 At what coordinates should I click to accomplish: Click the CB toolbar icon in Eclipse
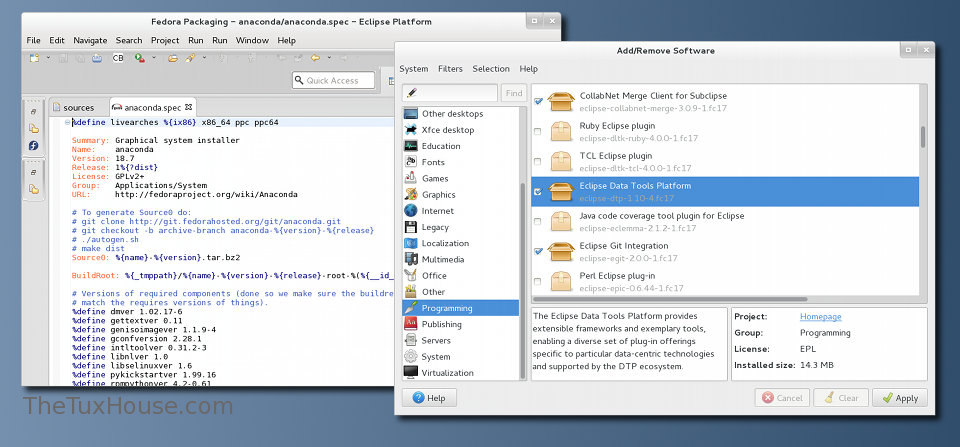pyautogui.click(x=118, y=58)
